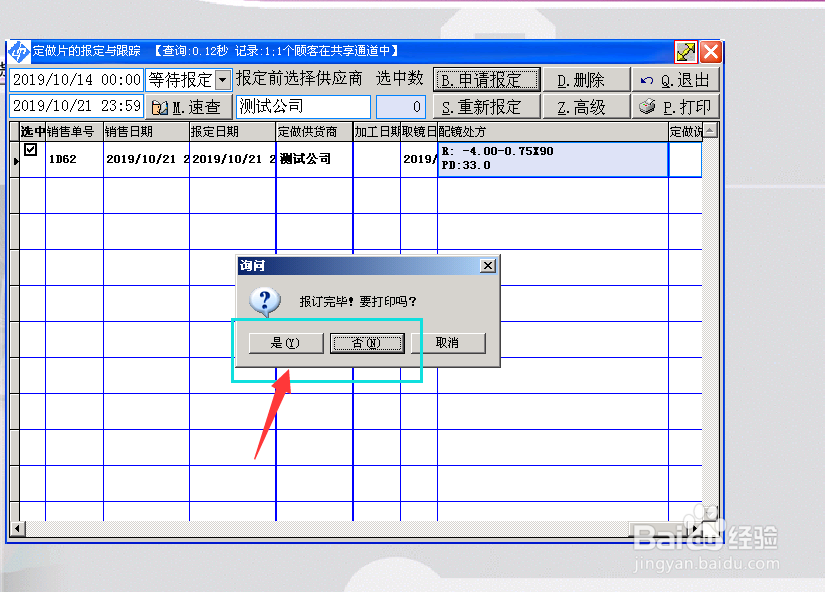
Task: Click the printer icon in the 打印 button
Action: [x=646, y=105]
